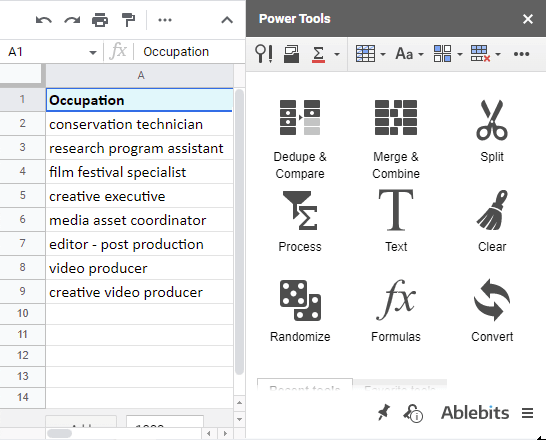Select cell editor - post production
The width and height of the screenshot is (546, 440).
(139, 244)
